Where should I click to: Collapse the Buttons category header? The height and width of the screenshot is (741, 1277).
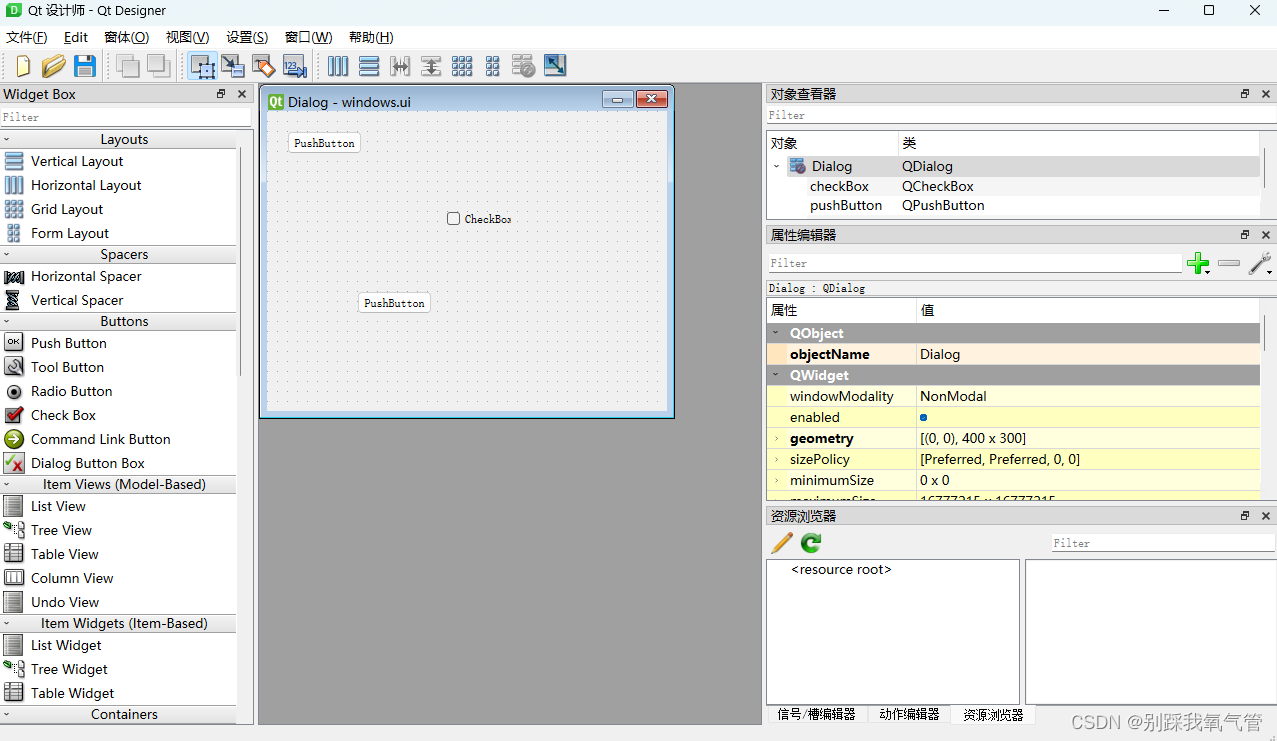pyautogui.click(x=6, y=321)
